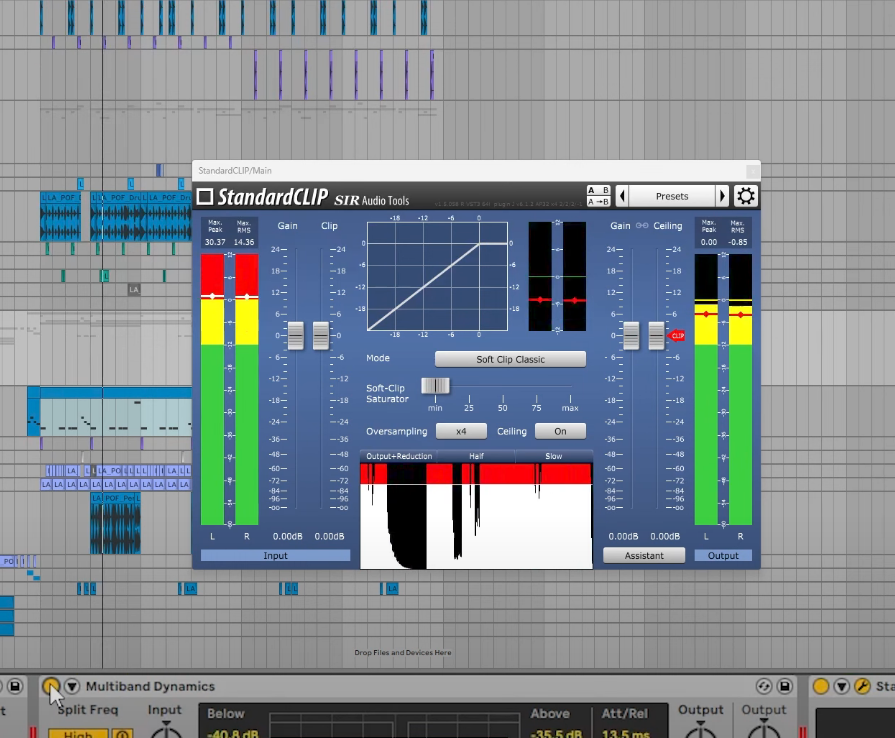This screenshot has width=895, height=738.
Task: Select the LA_POF_Per audio clip
Action: click(115, 523)
